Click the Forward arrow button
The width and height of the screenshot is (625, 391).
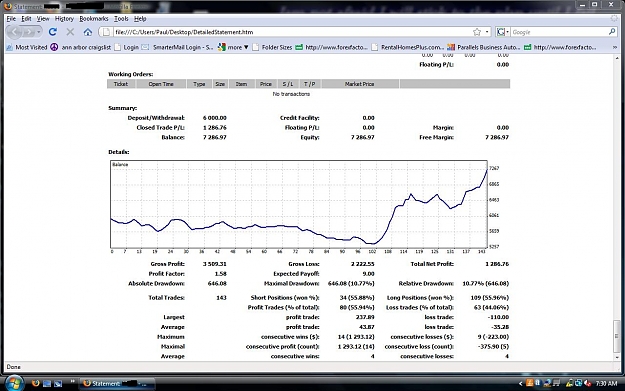click(x=29, y=32)
